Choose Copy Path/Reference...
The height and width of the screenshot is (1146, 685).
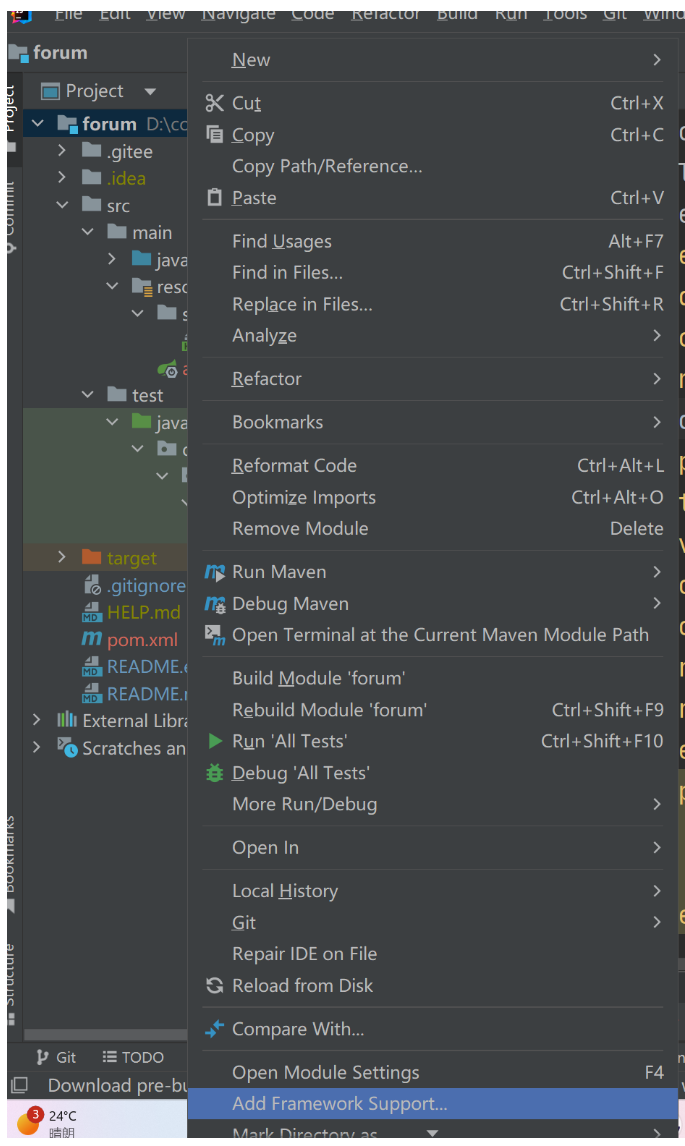[x=433, y=166]
